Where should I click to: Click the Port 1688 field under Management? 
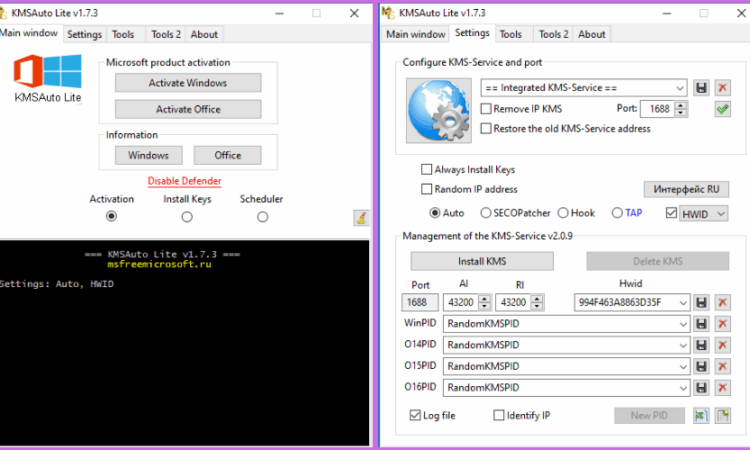pyautogui.click(x=419, y=302)
